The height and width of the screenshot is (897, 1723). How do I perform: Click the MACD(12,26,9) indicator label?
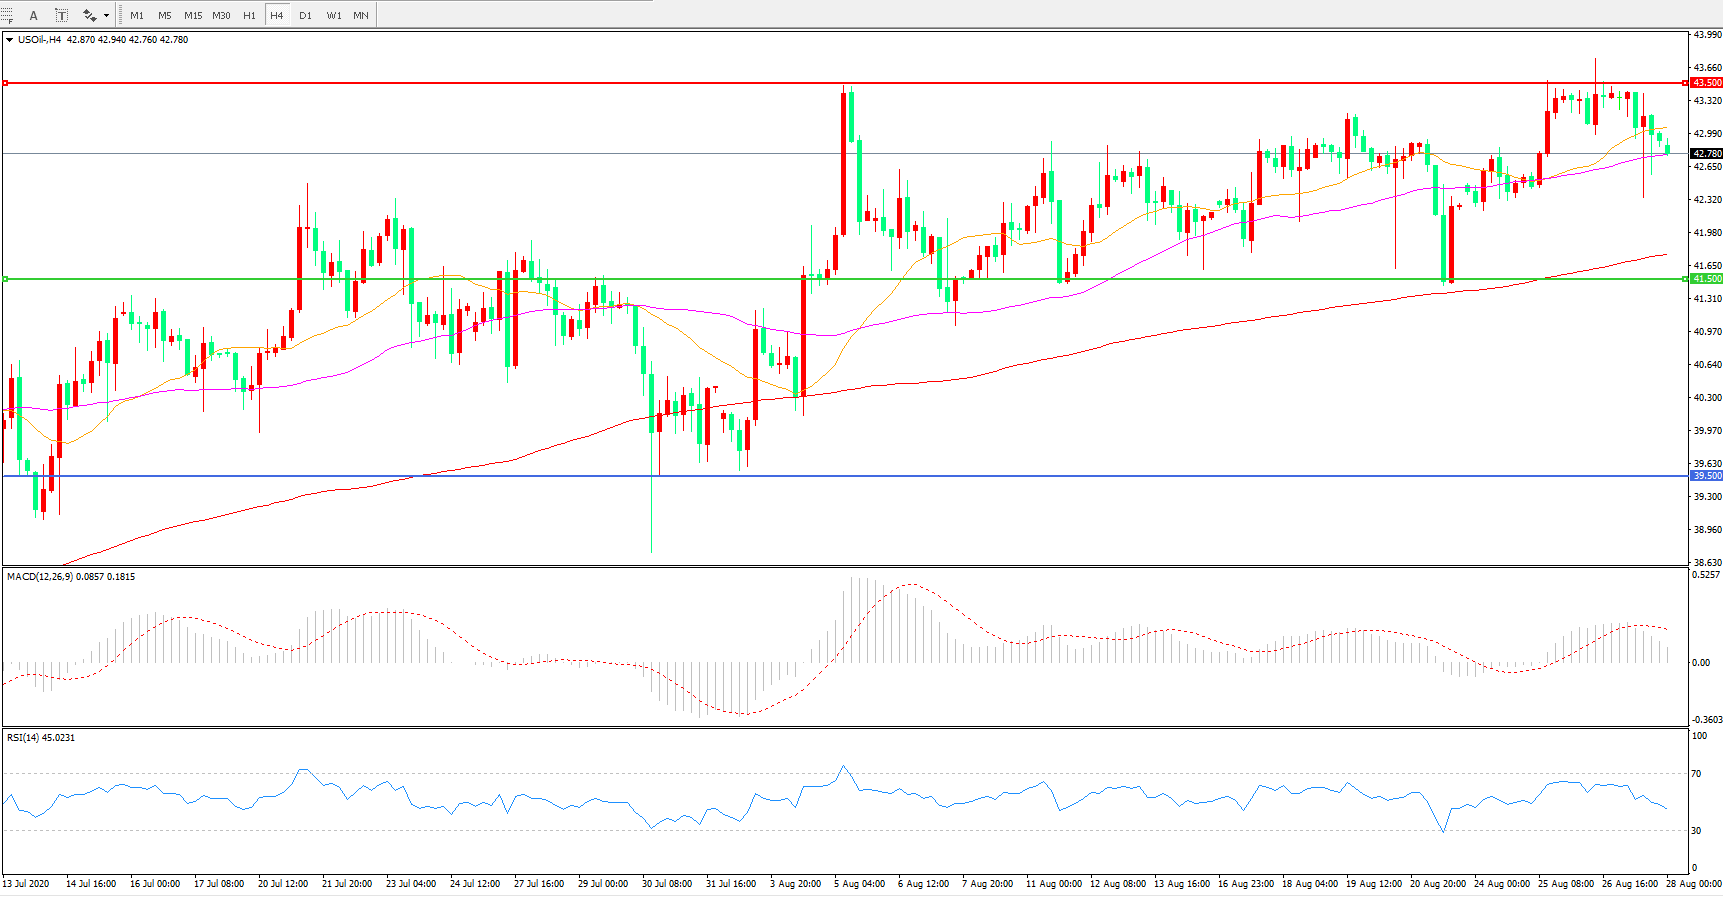(x=40, y=577)
